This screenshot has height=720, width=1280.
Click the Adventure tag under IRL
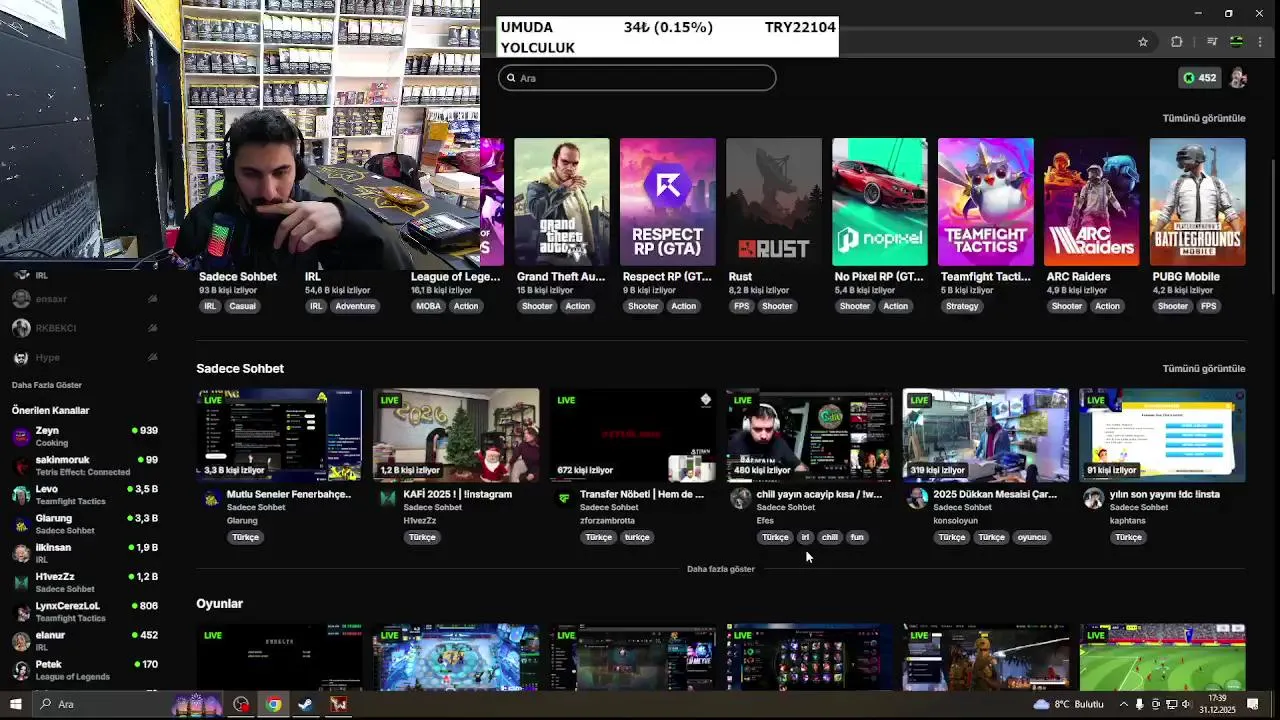coord(355,306)
